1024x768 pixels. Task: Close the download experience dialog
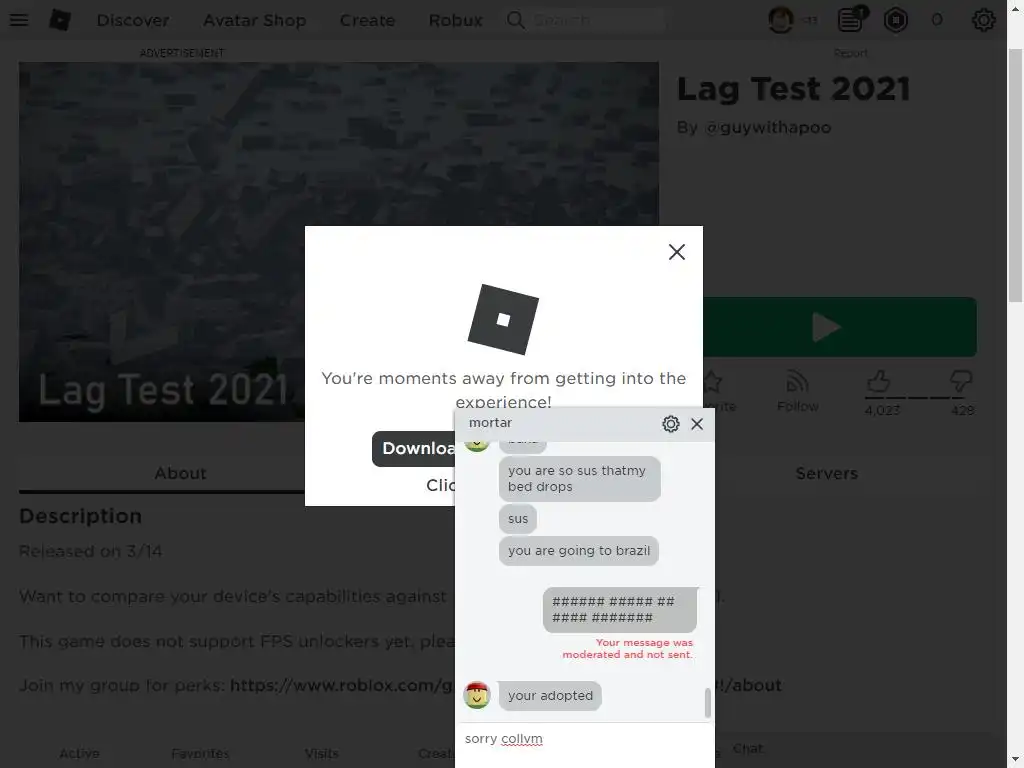677,252
